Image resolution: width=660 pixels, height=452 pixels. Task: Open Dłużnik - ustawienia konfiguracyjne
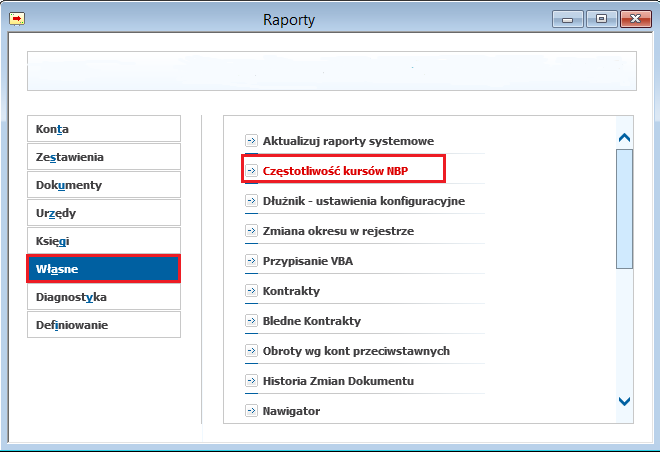point(364,201)
